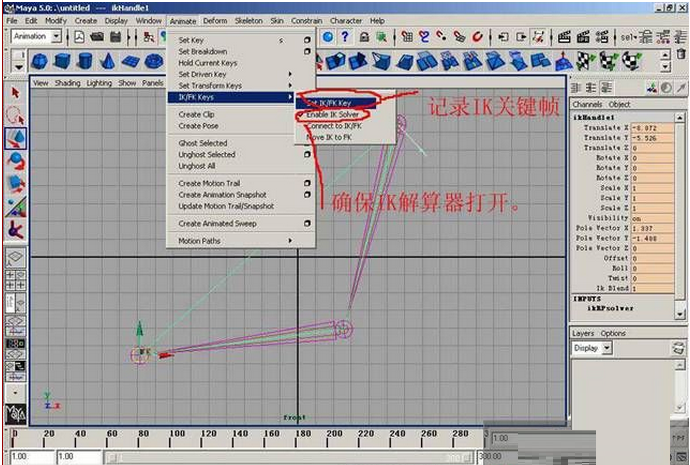Toggle Enable IK Solver checkbox item

pyautogui.click(x=333, y=114)
